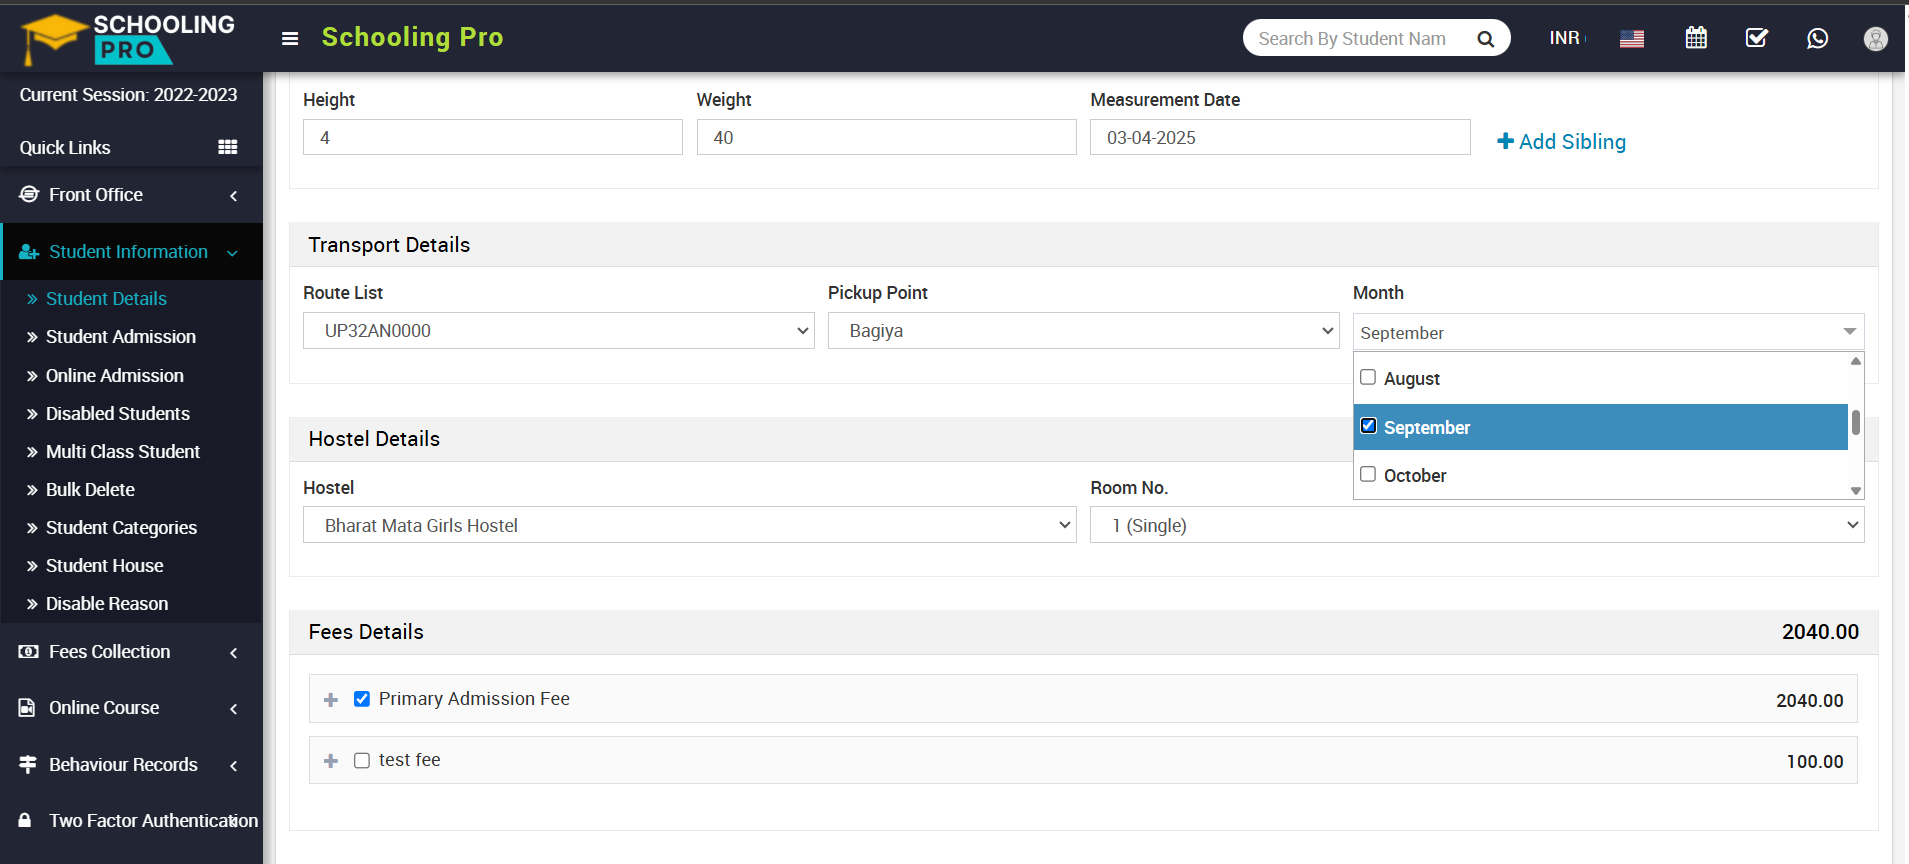Open the INR currency selector

pyautogui.click(x=1567, y=38)
